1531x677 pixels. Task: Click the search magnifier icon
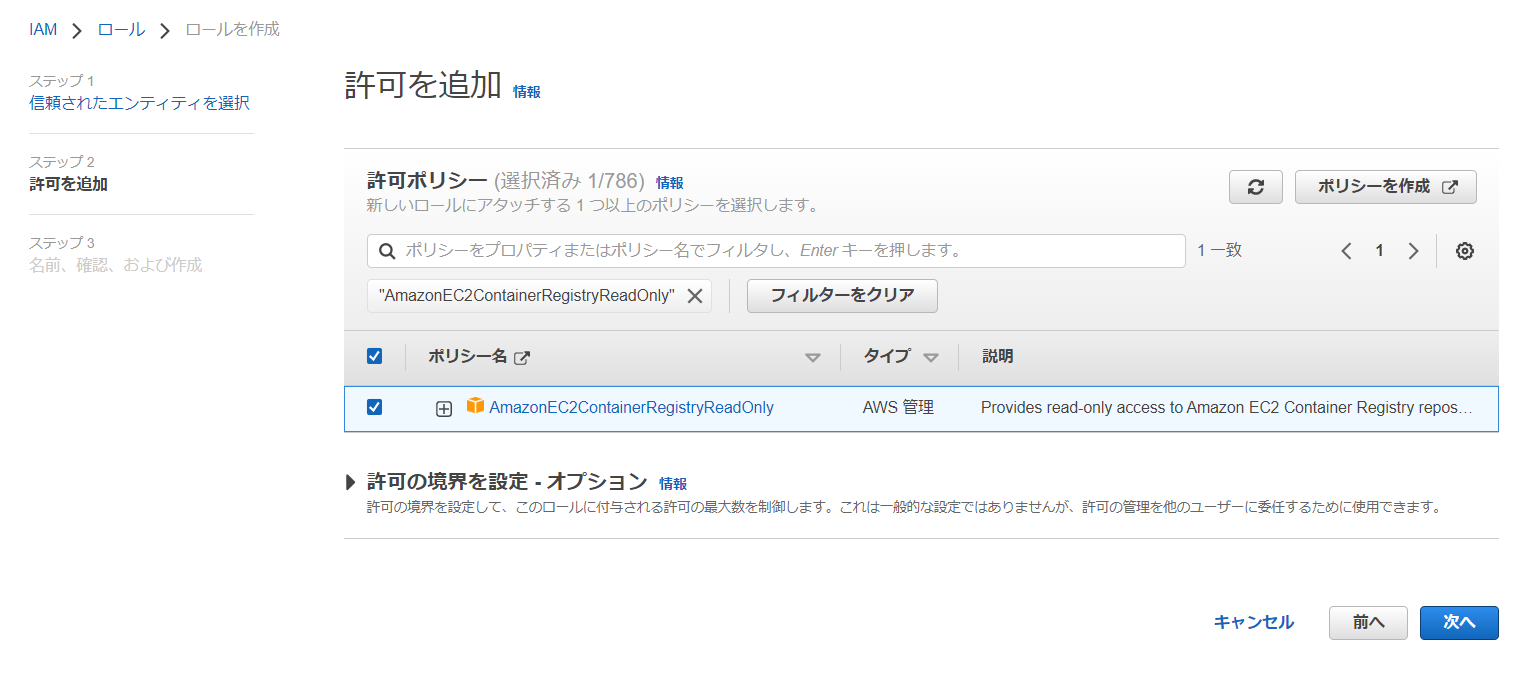coord(387,251)
